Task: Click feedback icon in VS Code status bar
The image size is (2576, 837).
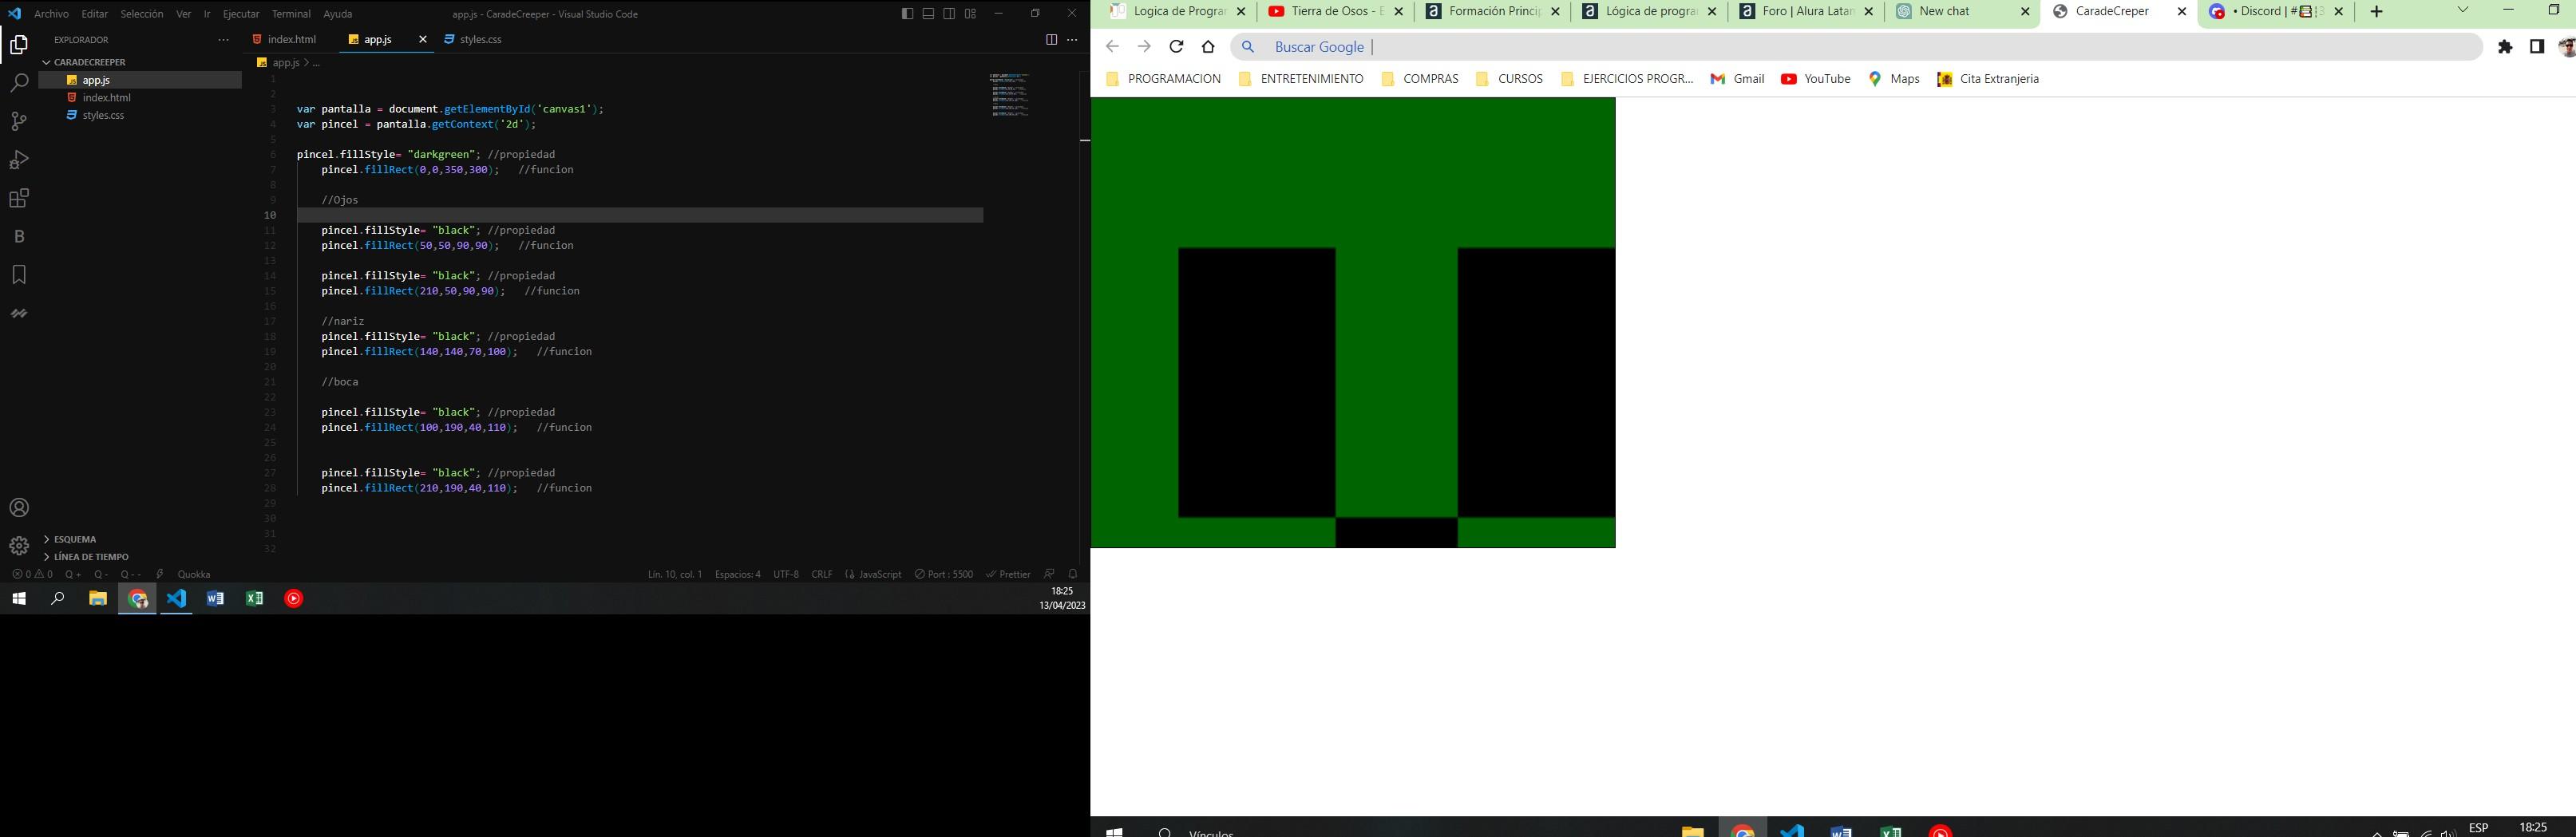Action: [x=1049, y=575]
